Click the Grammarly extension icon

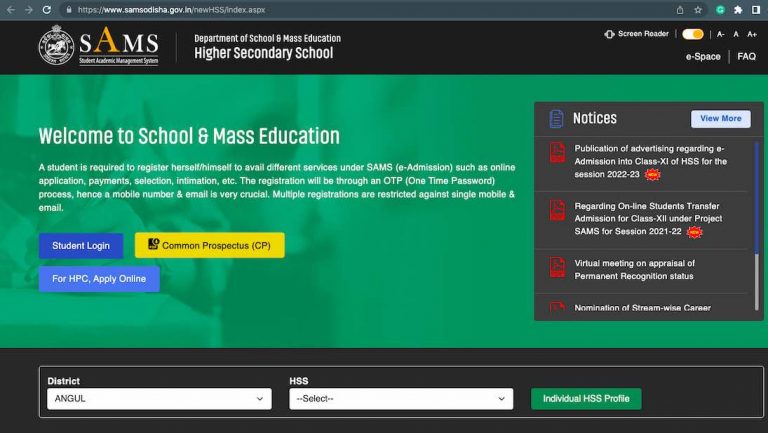click(x=719, y=9)
